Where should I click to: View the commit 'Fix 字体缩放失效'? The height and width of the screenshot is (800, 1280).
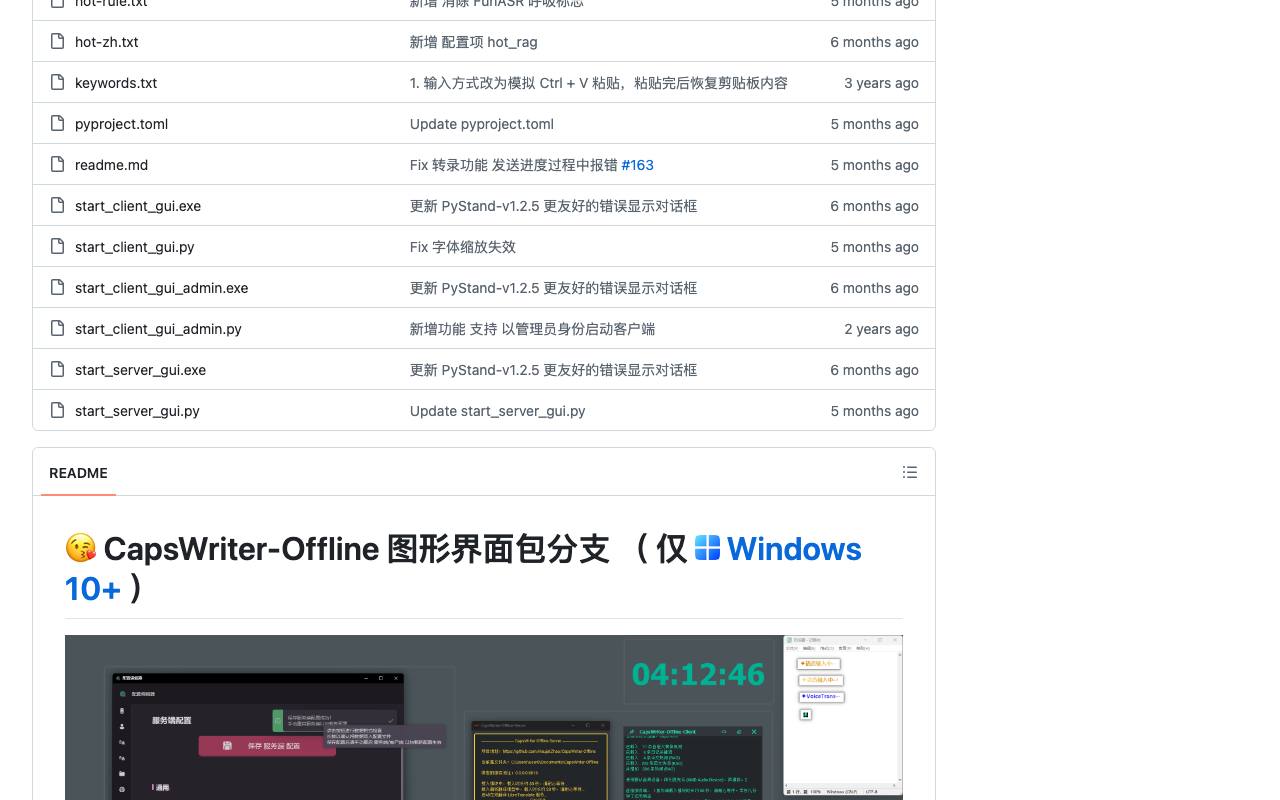tap(463, 247)
